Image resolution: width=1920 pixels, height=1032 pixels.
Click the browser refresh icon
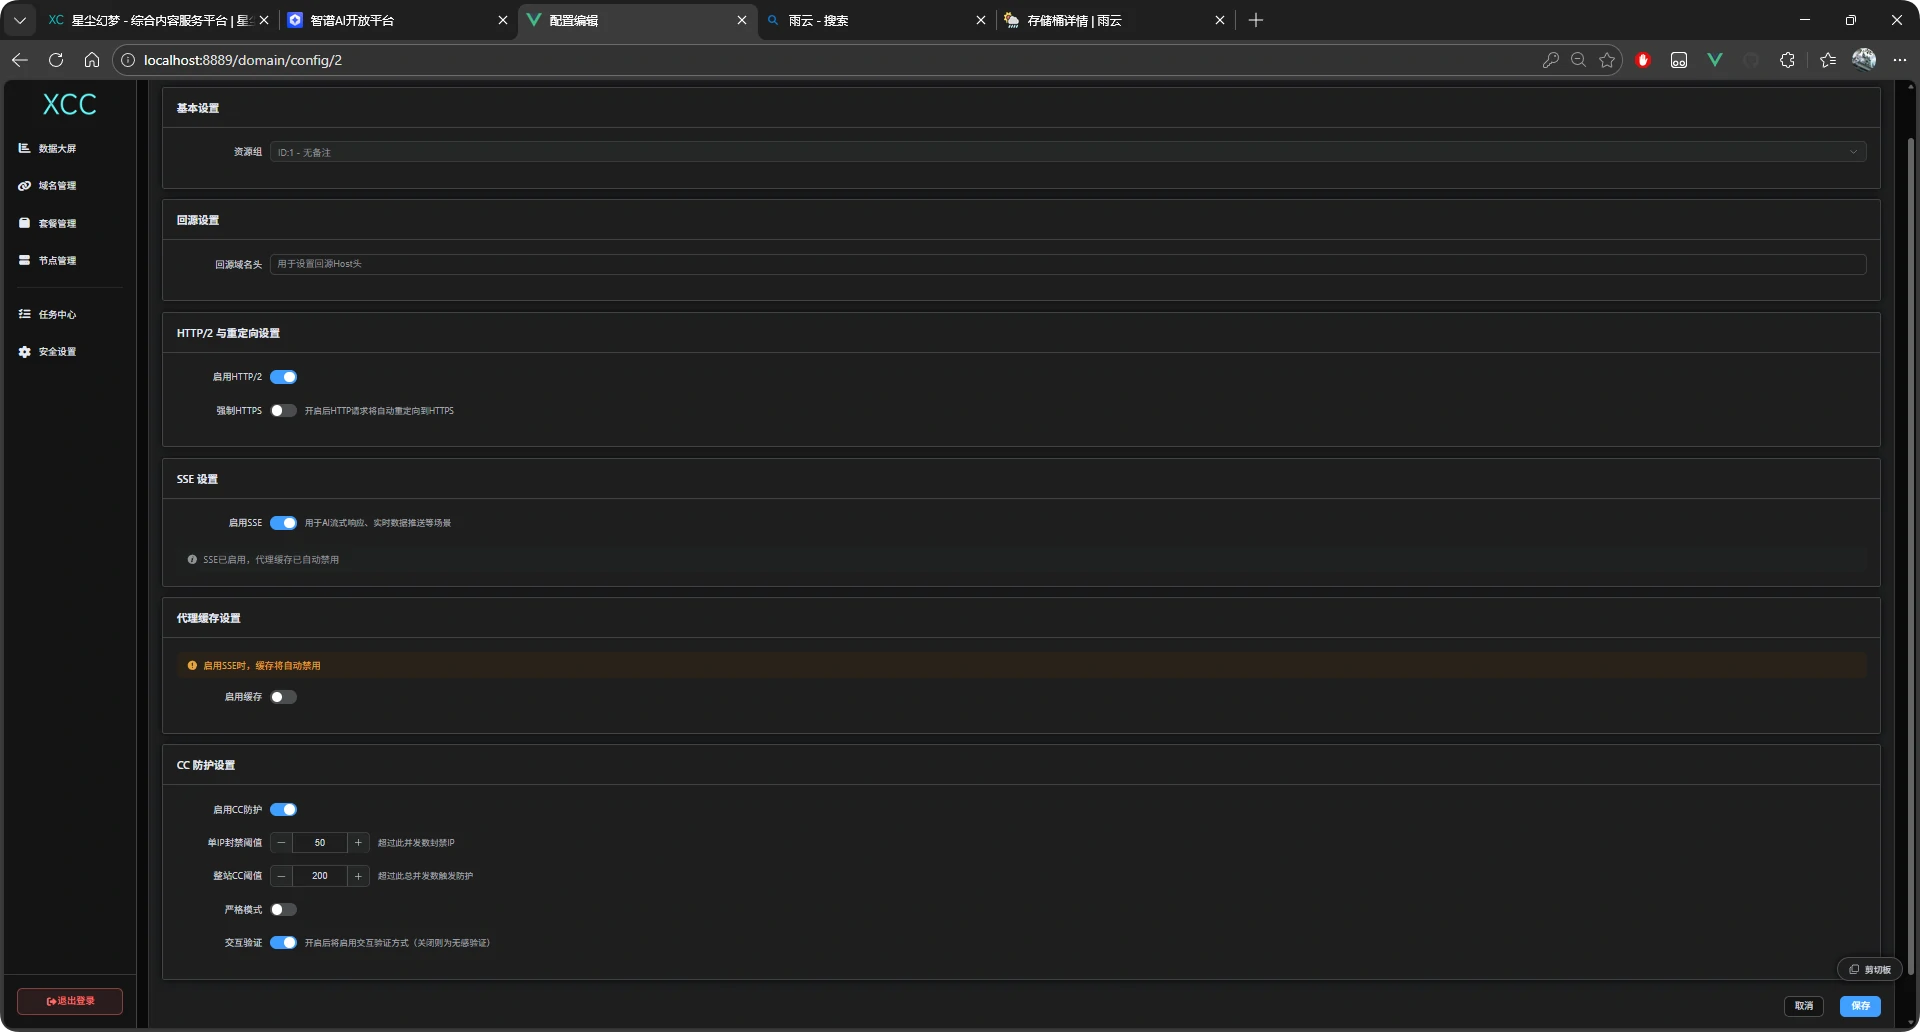(56, 60)
